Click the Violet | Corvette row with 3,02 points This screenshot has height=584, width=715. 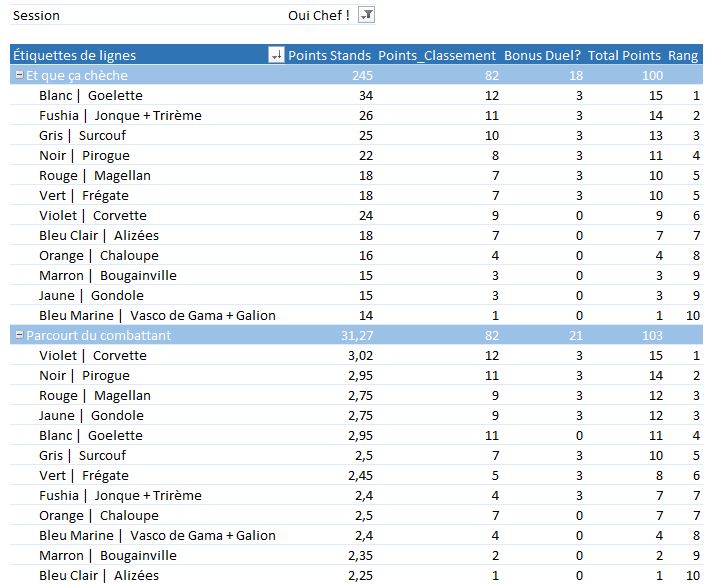(x=92, y=356)
